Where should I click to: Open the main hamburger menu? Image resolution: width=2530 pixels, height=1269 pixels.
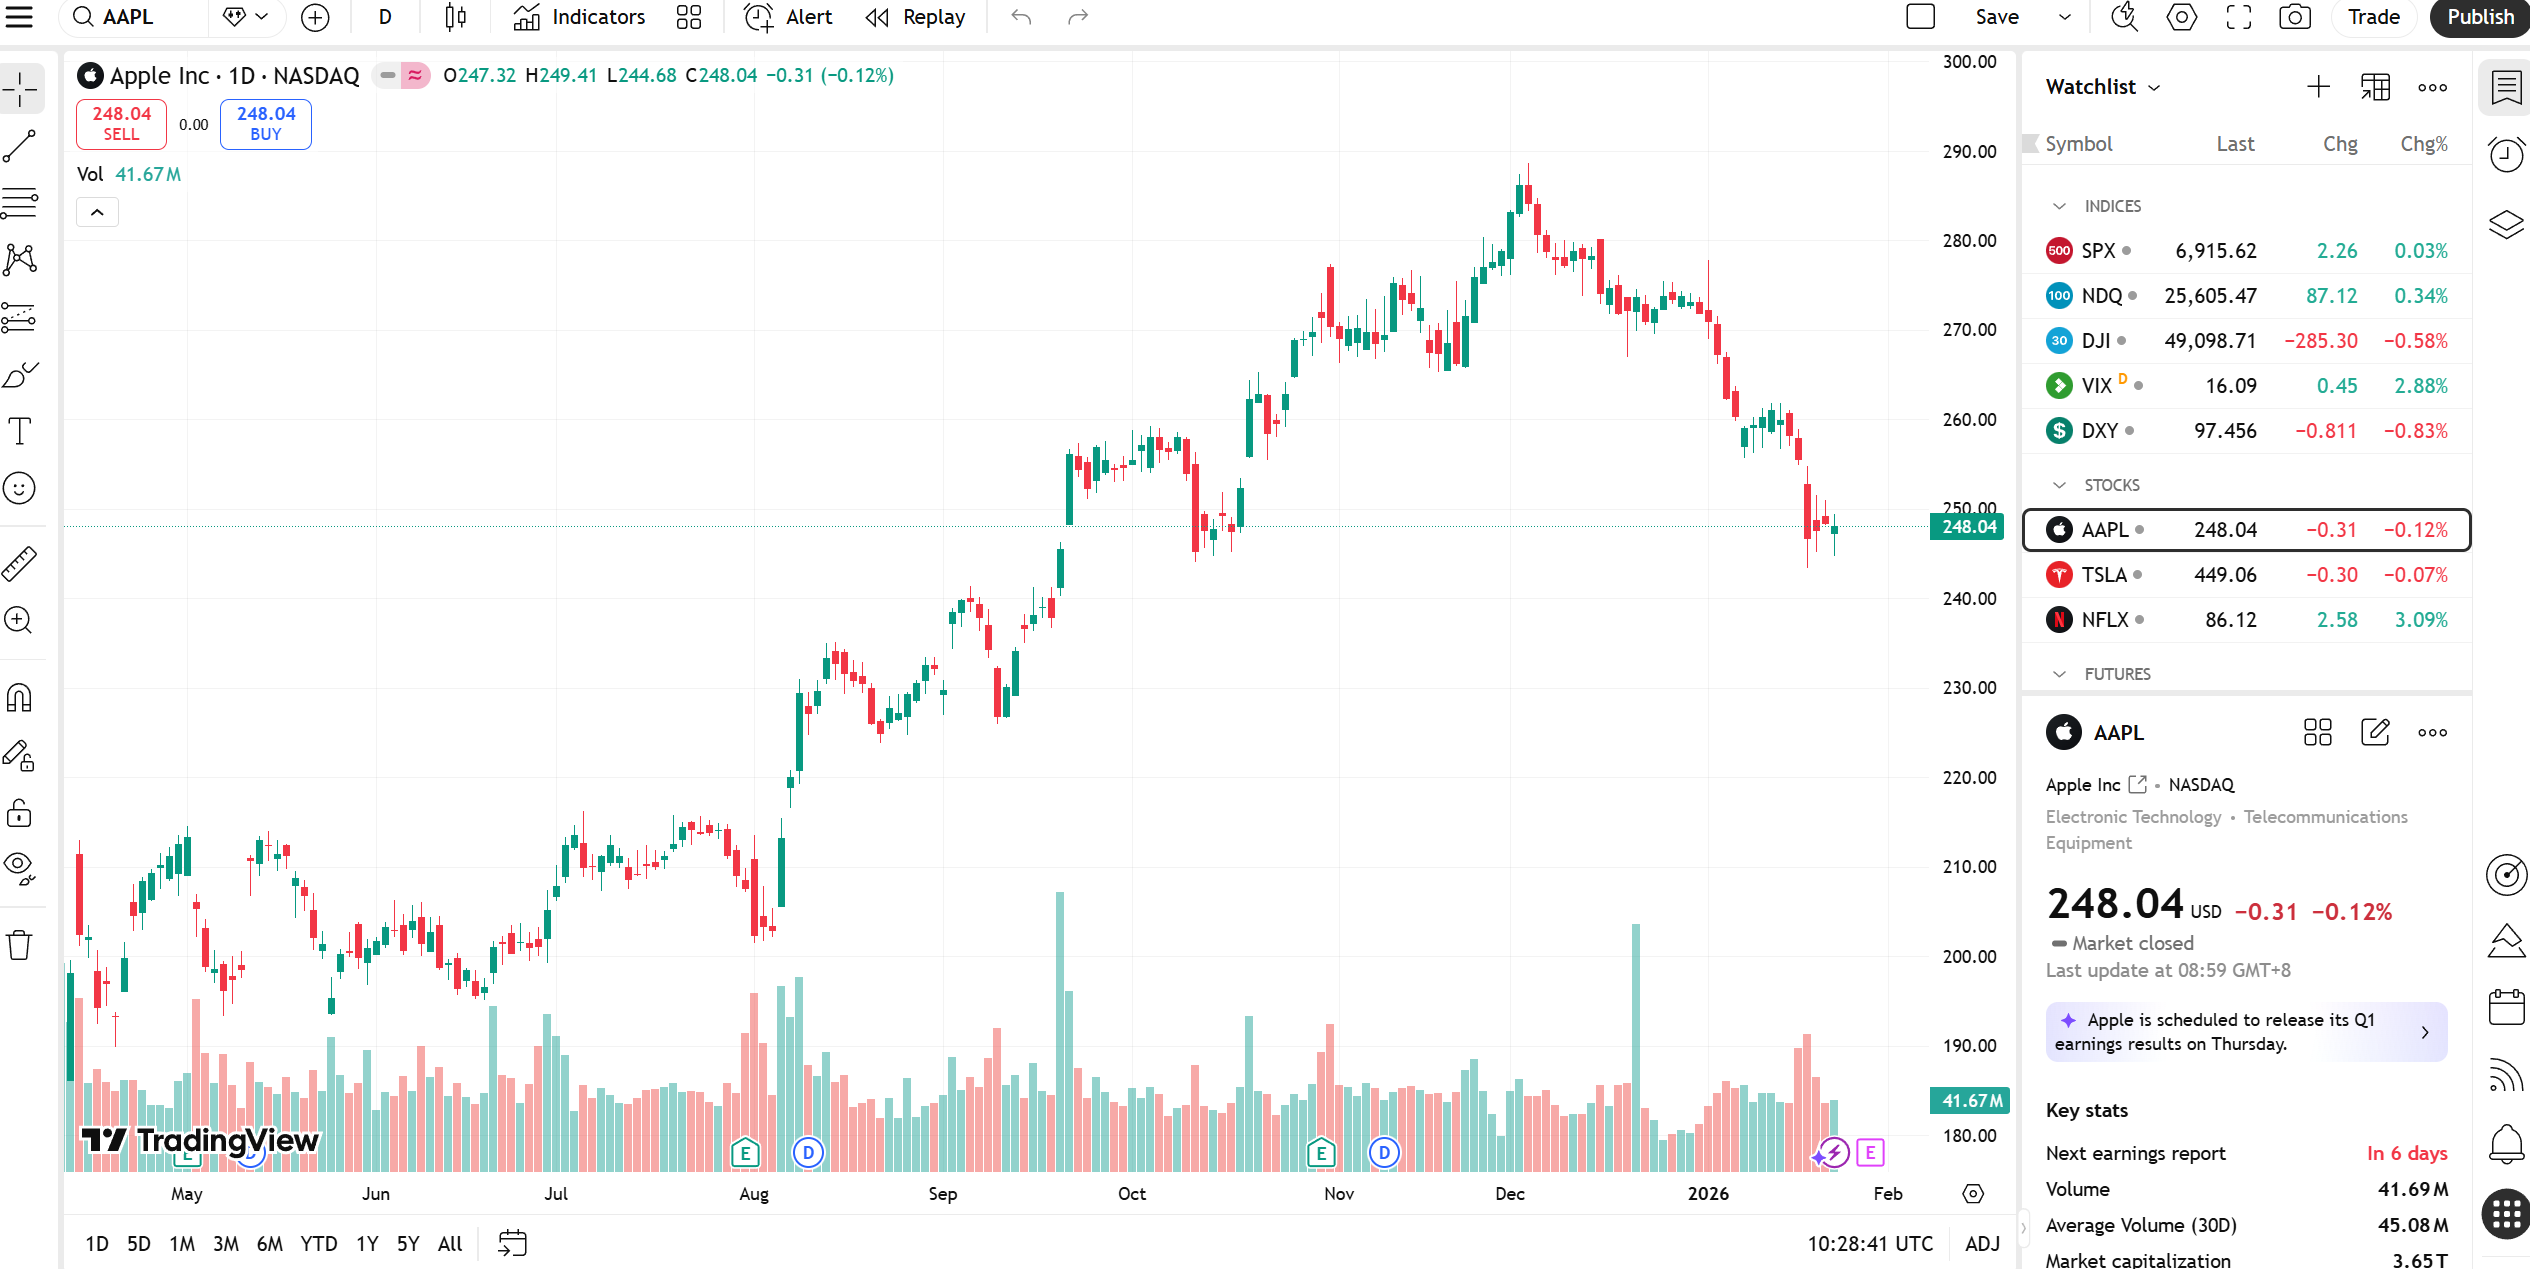coord(19,17)
